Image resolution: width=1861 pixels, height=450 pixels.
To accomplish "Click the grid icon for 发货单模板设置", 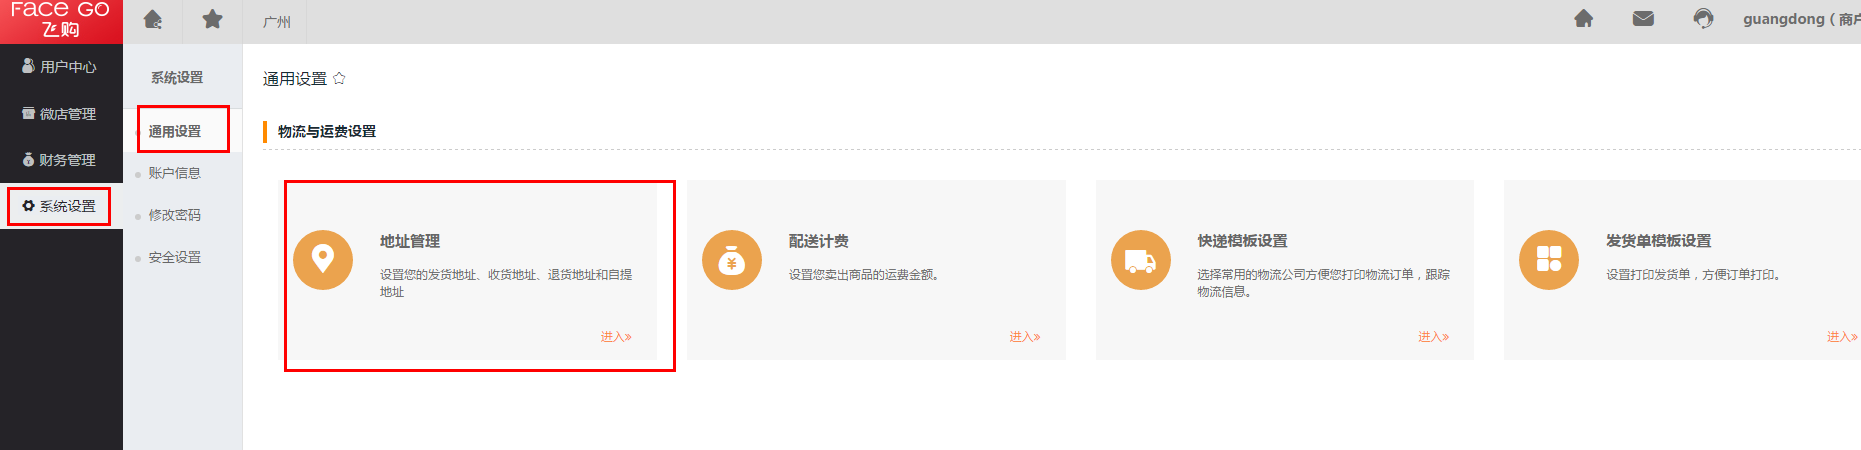I will pos(1548,260).
